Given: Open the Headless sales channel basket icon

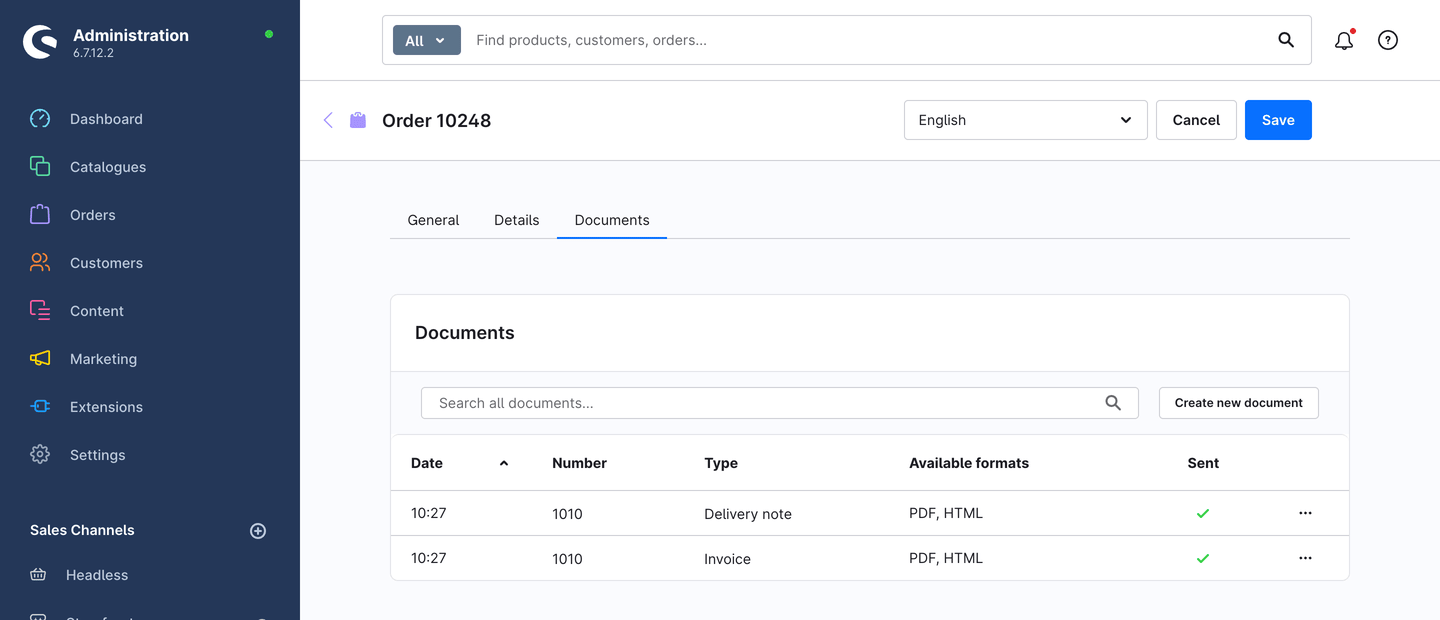Looking at the screenshot, I should pyautogui.click(x=38, y=575).
